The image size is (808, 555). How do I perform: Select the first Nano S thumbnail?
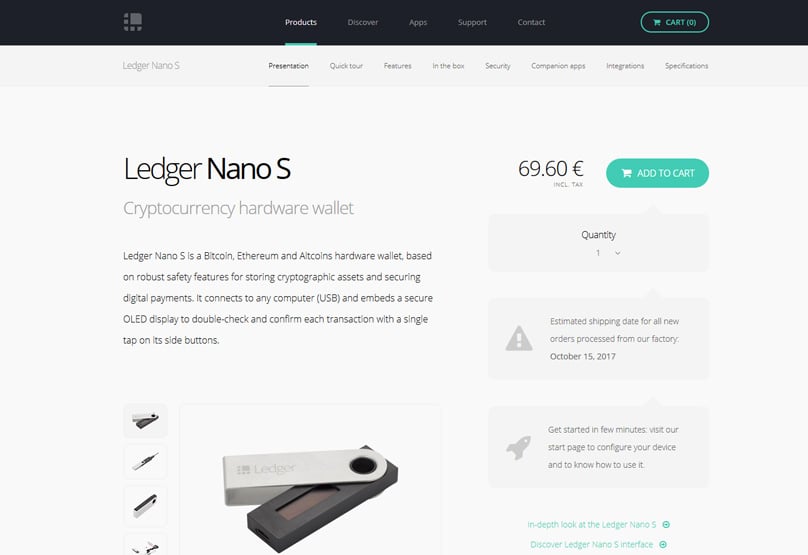[145, 421]
